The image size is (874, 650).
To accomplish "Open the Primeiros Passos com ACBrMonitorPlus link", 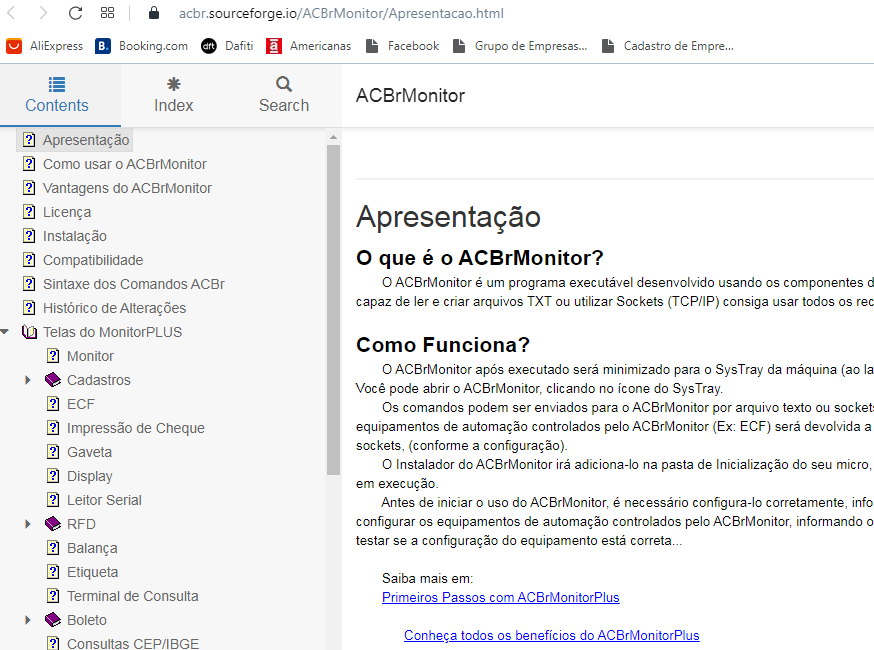I will (501, 598).
